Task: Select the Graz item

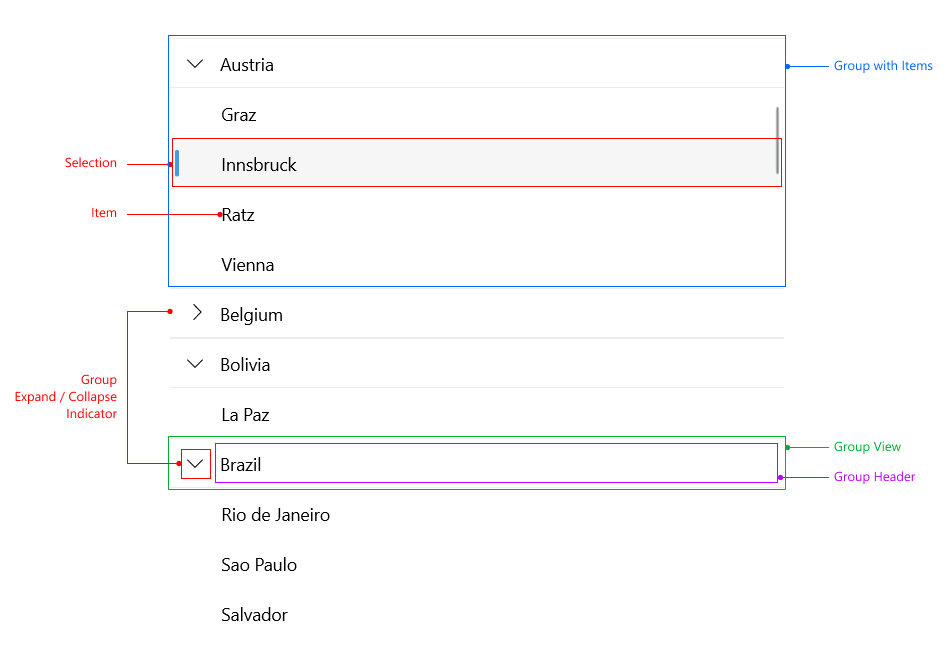Action: coord(239,115)
